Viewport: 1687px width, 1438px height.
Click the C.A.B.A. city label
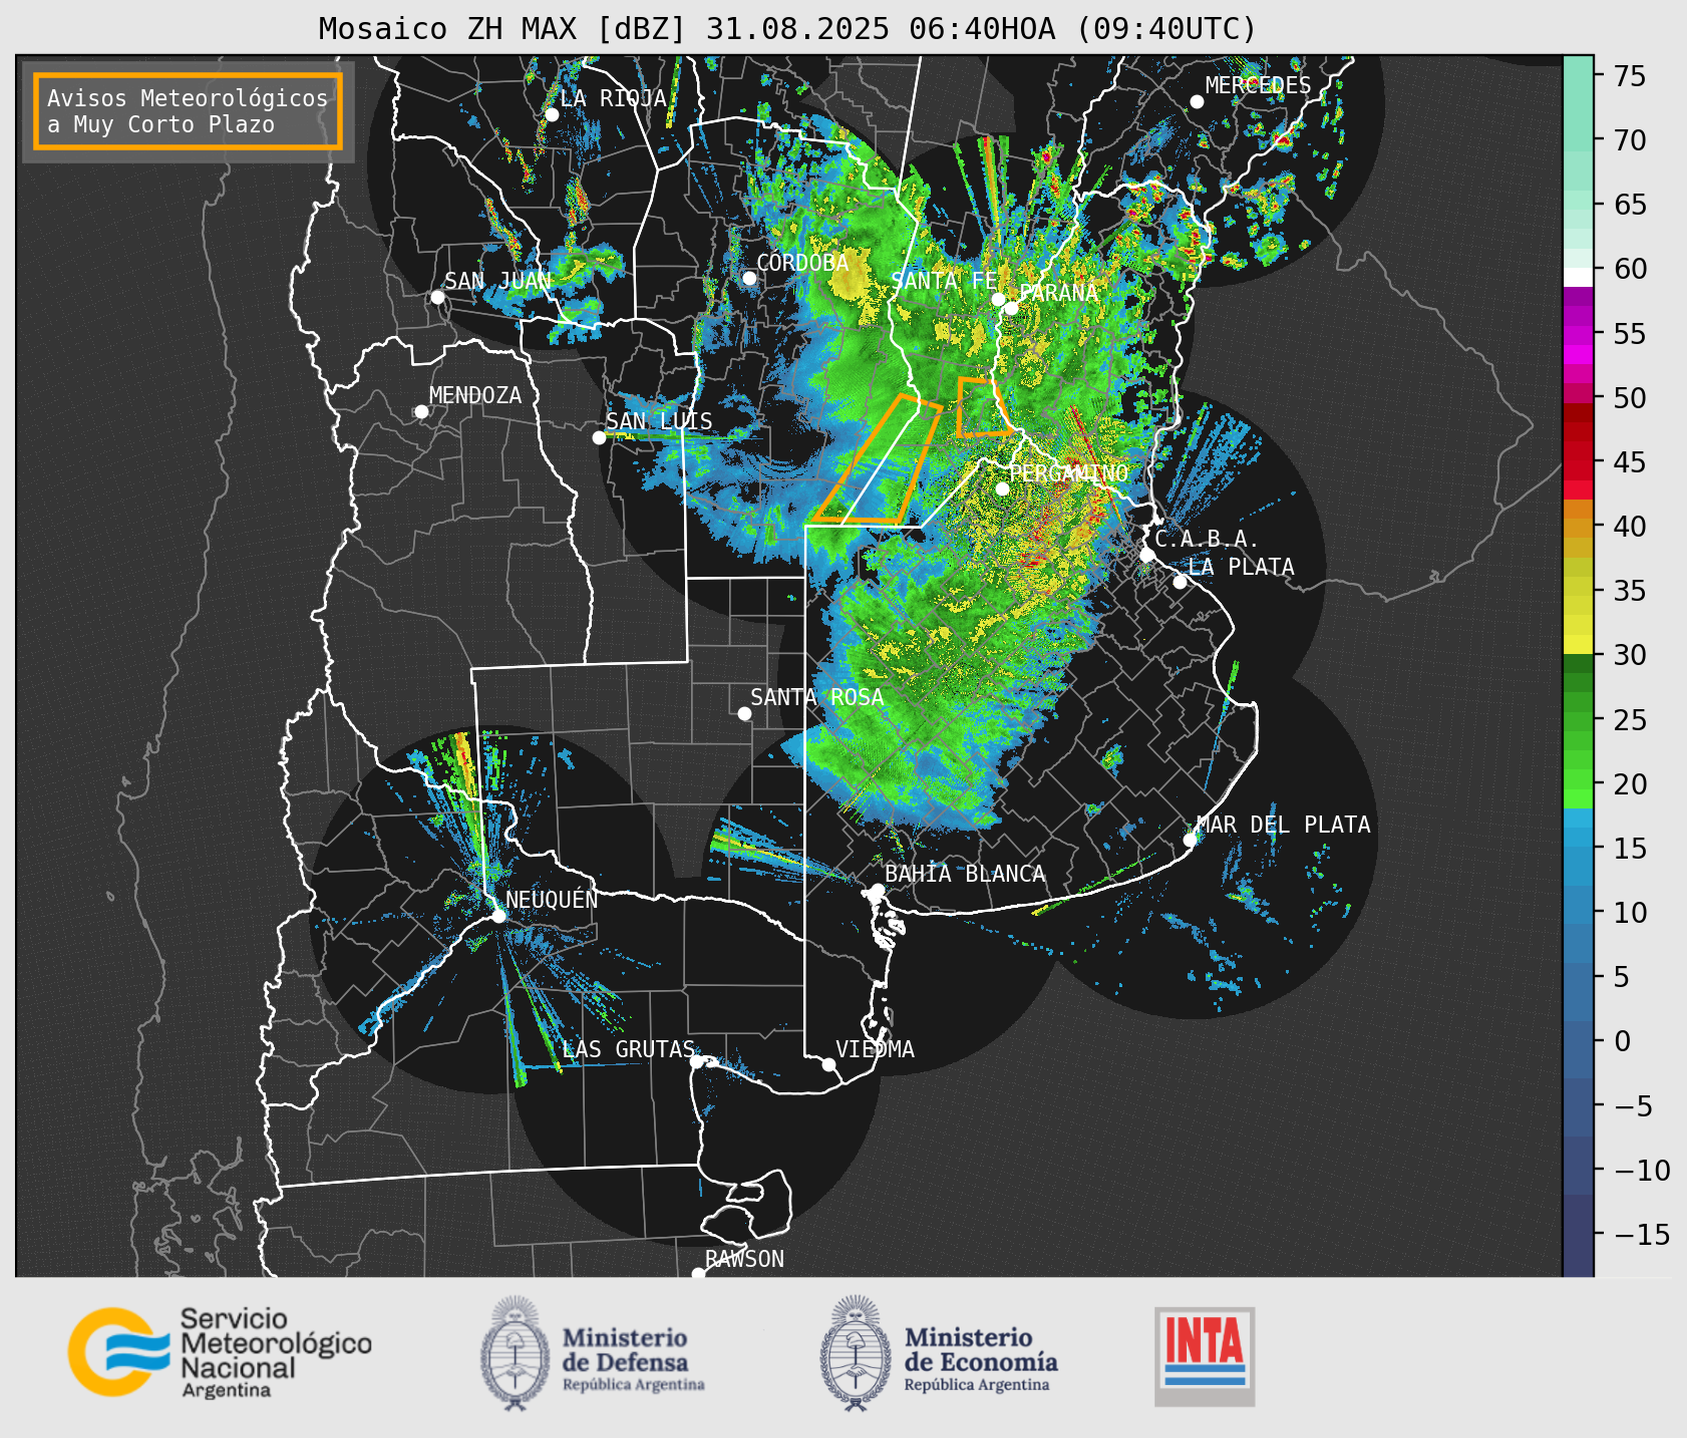click(1207, 539)
